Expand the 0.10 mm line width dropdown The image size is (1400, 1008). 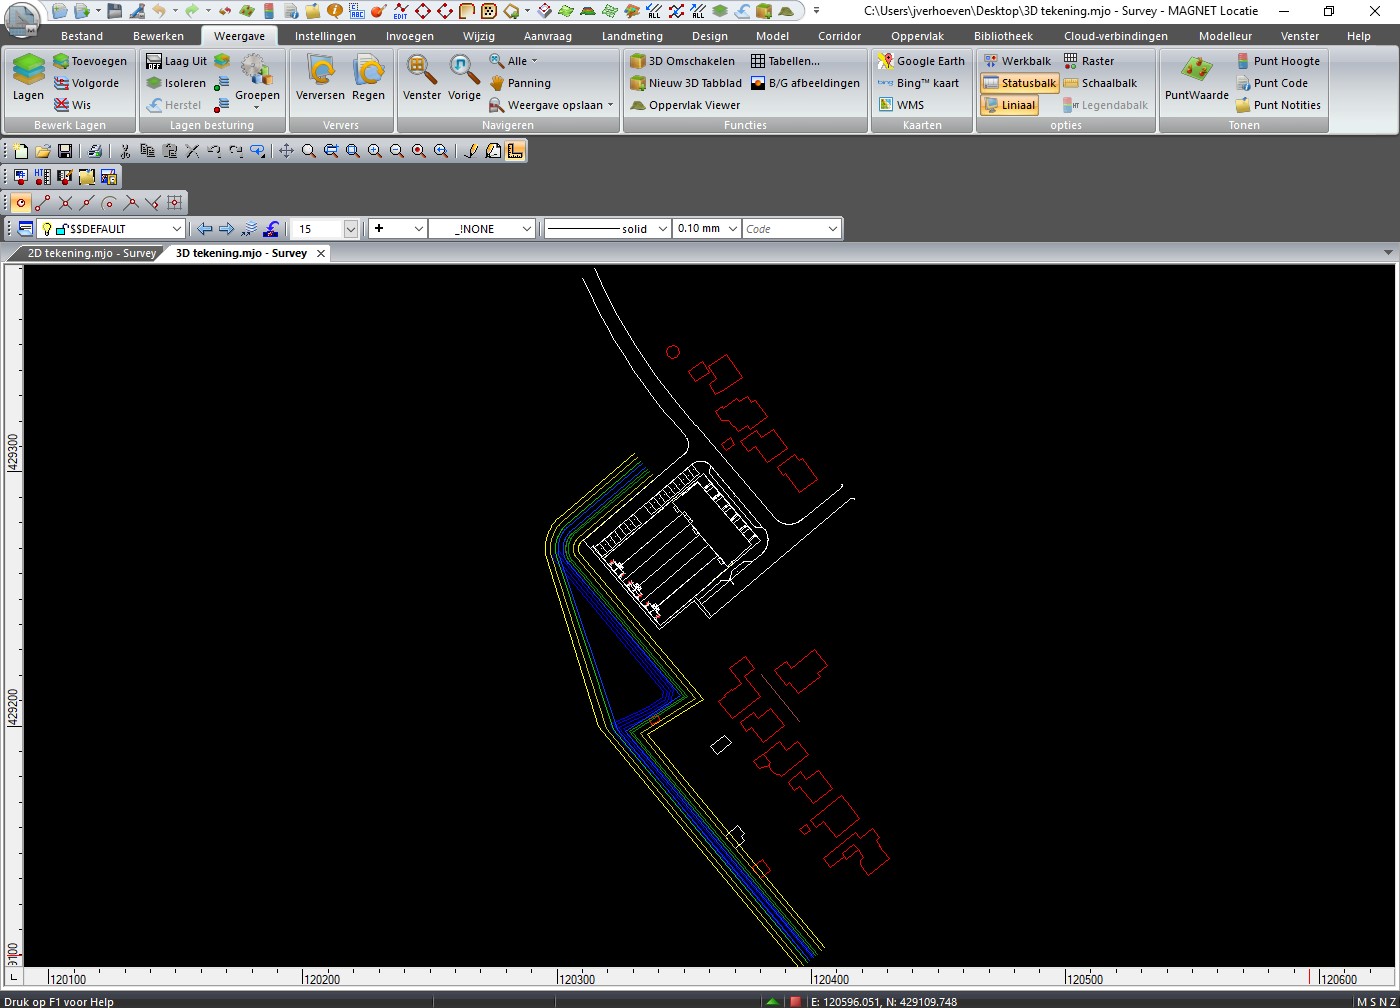pos(733,229)
